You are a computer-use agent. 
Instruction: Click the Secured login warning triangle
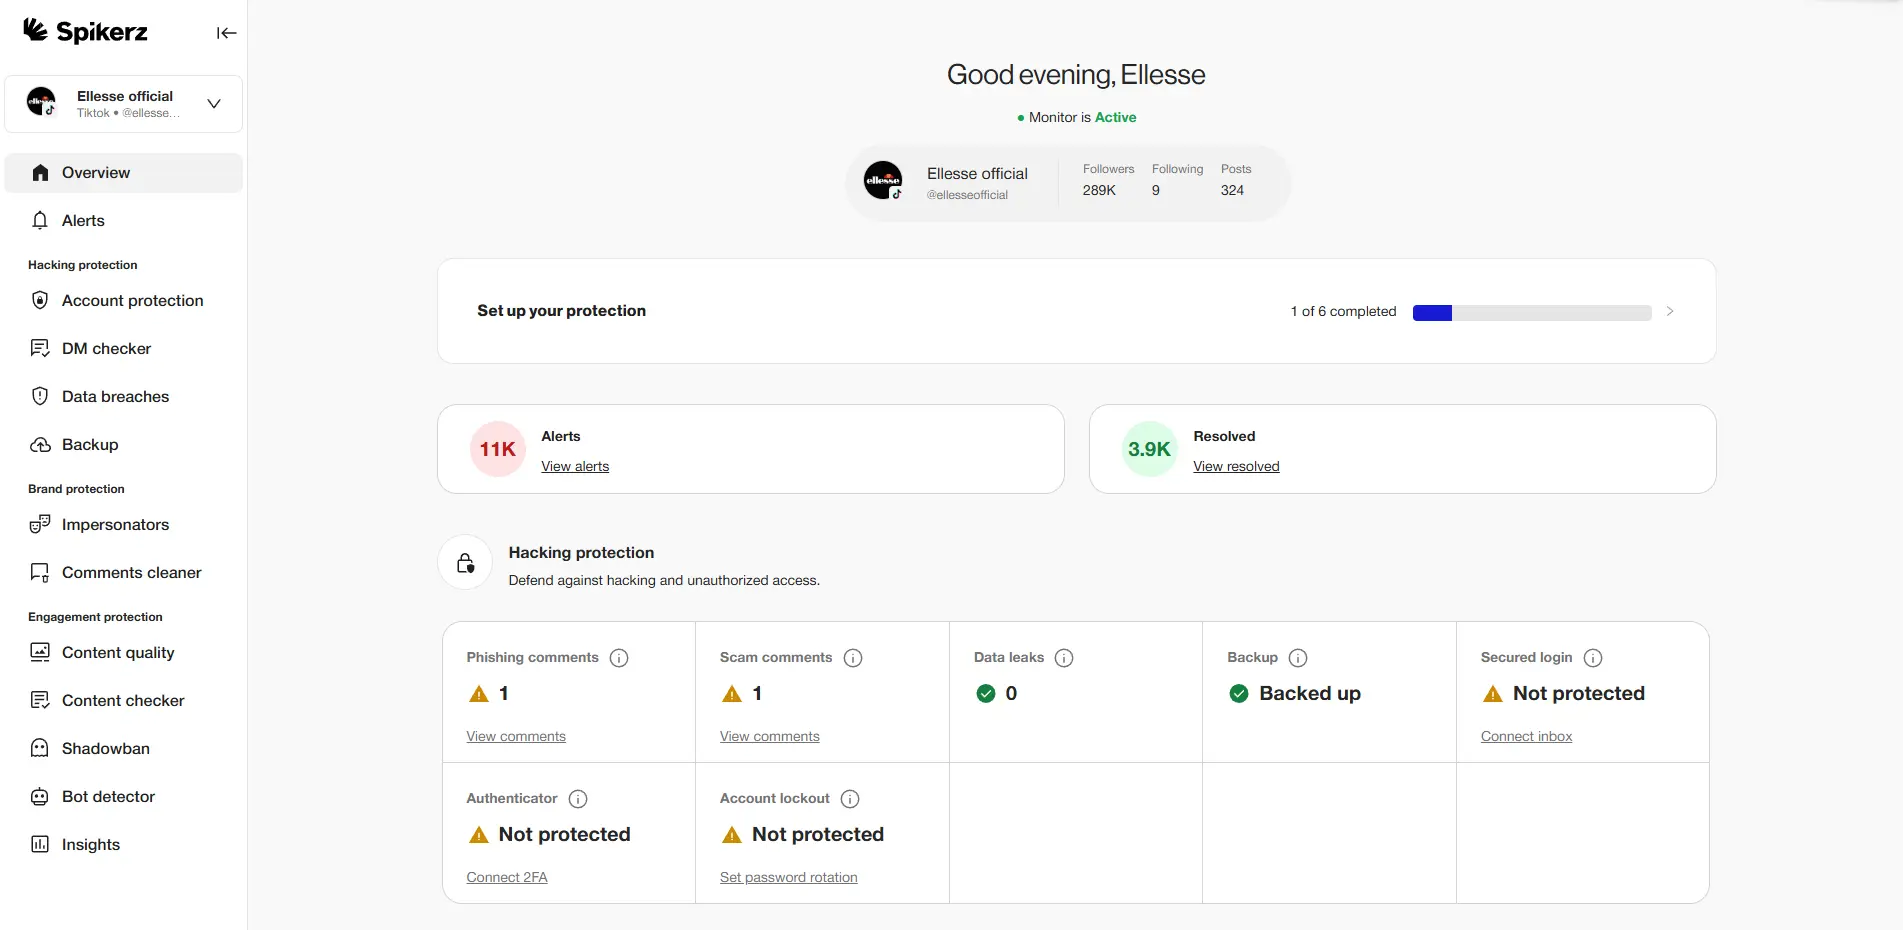pos(1493,694)
